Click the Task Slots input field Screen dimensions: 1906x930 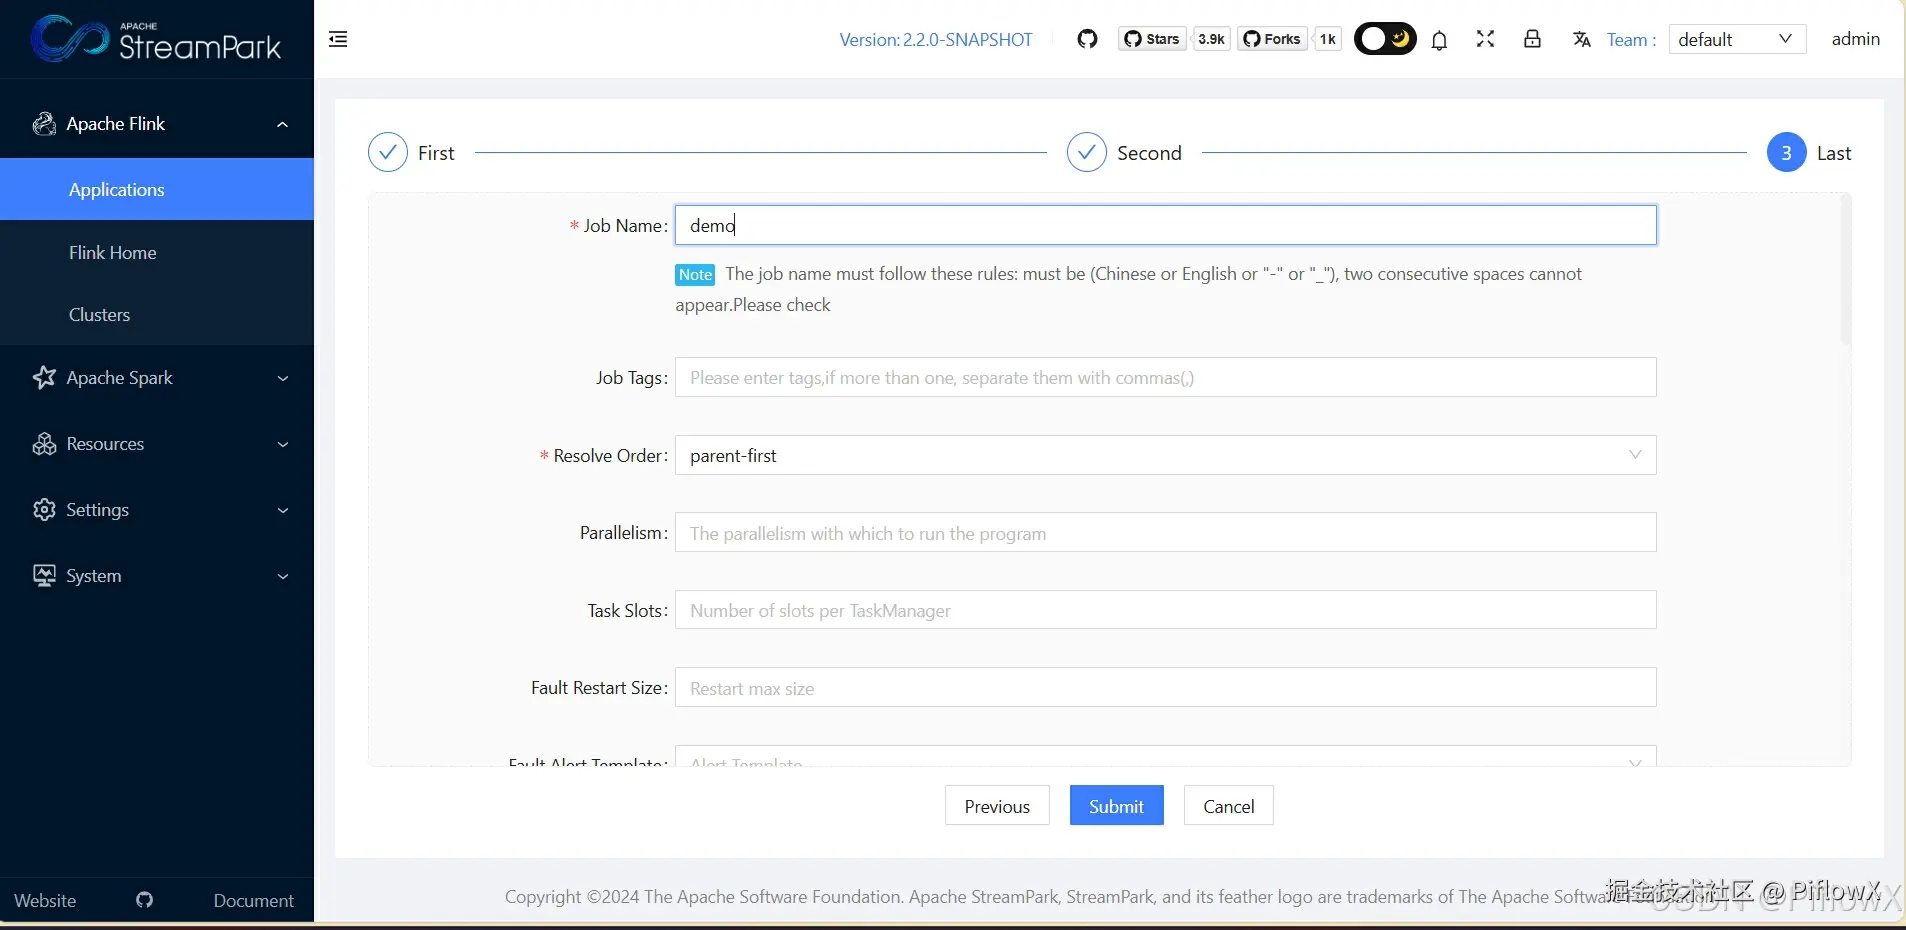point(1166,610)
